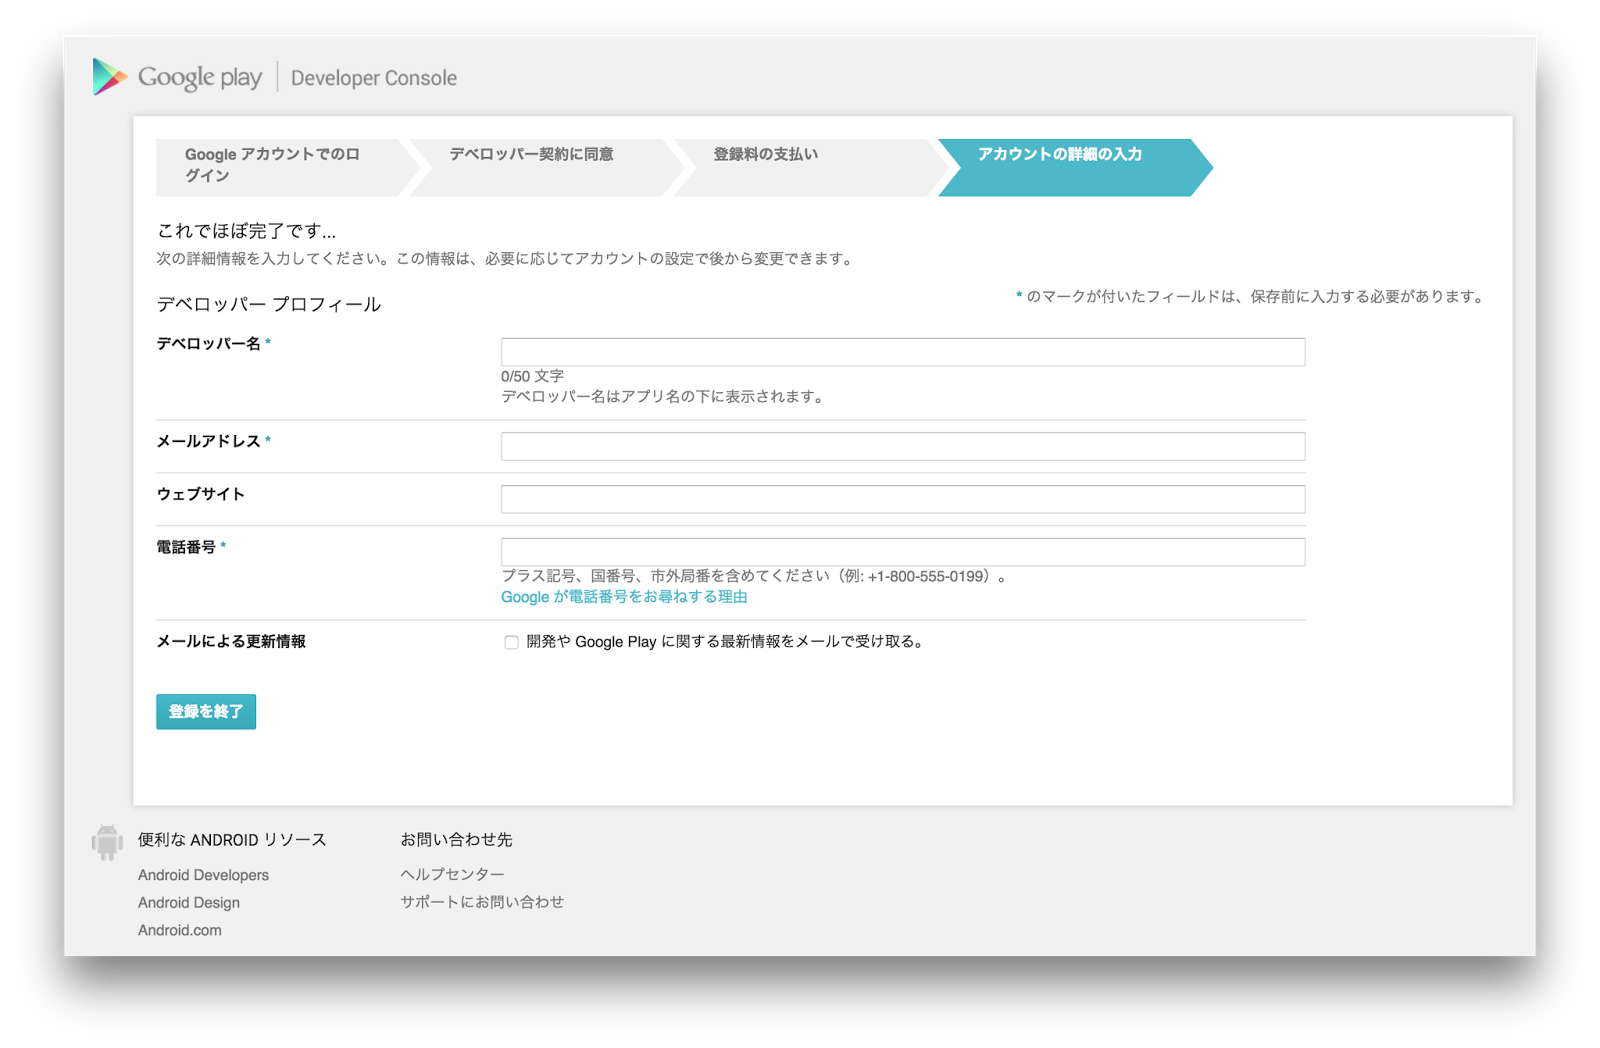Click the 登録を終了 button

205,711
